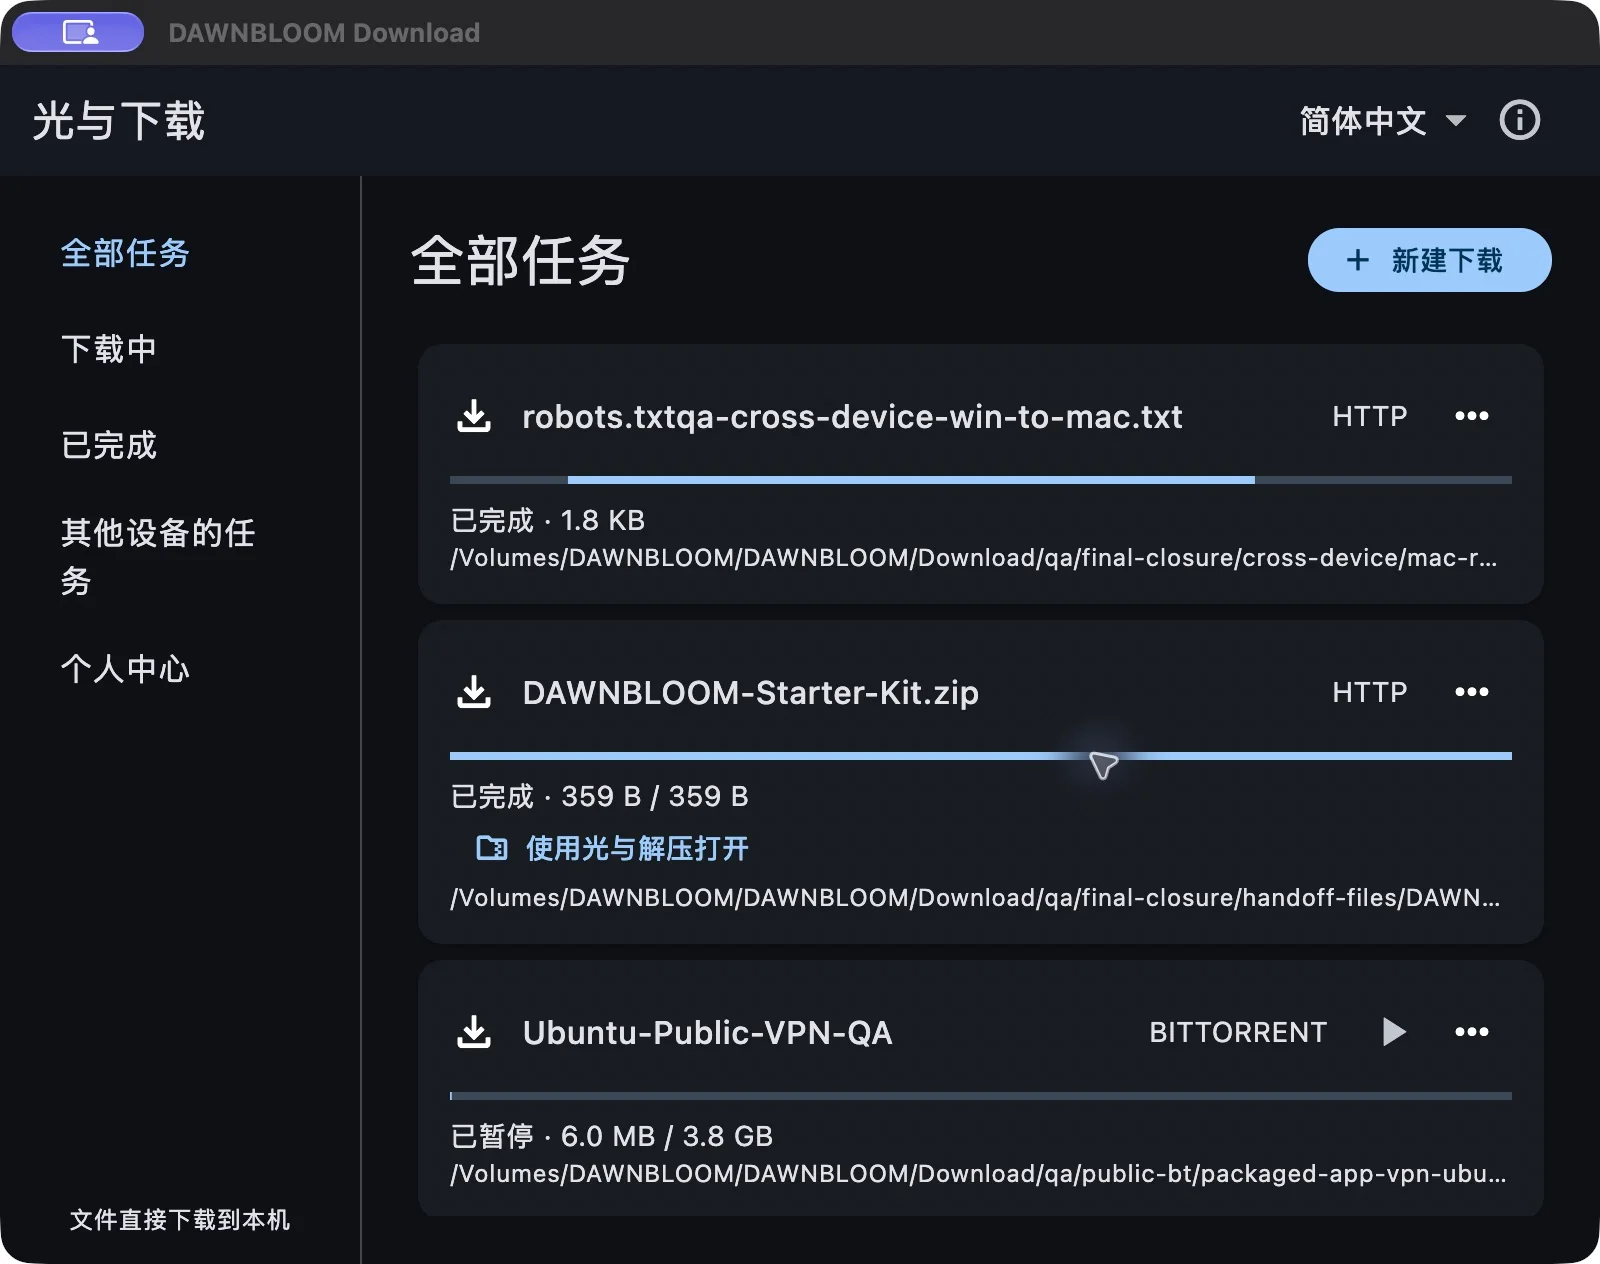Open 其他设备的任务 in the sidebar

point(158,556)
